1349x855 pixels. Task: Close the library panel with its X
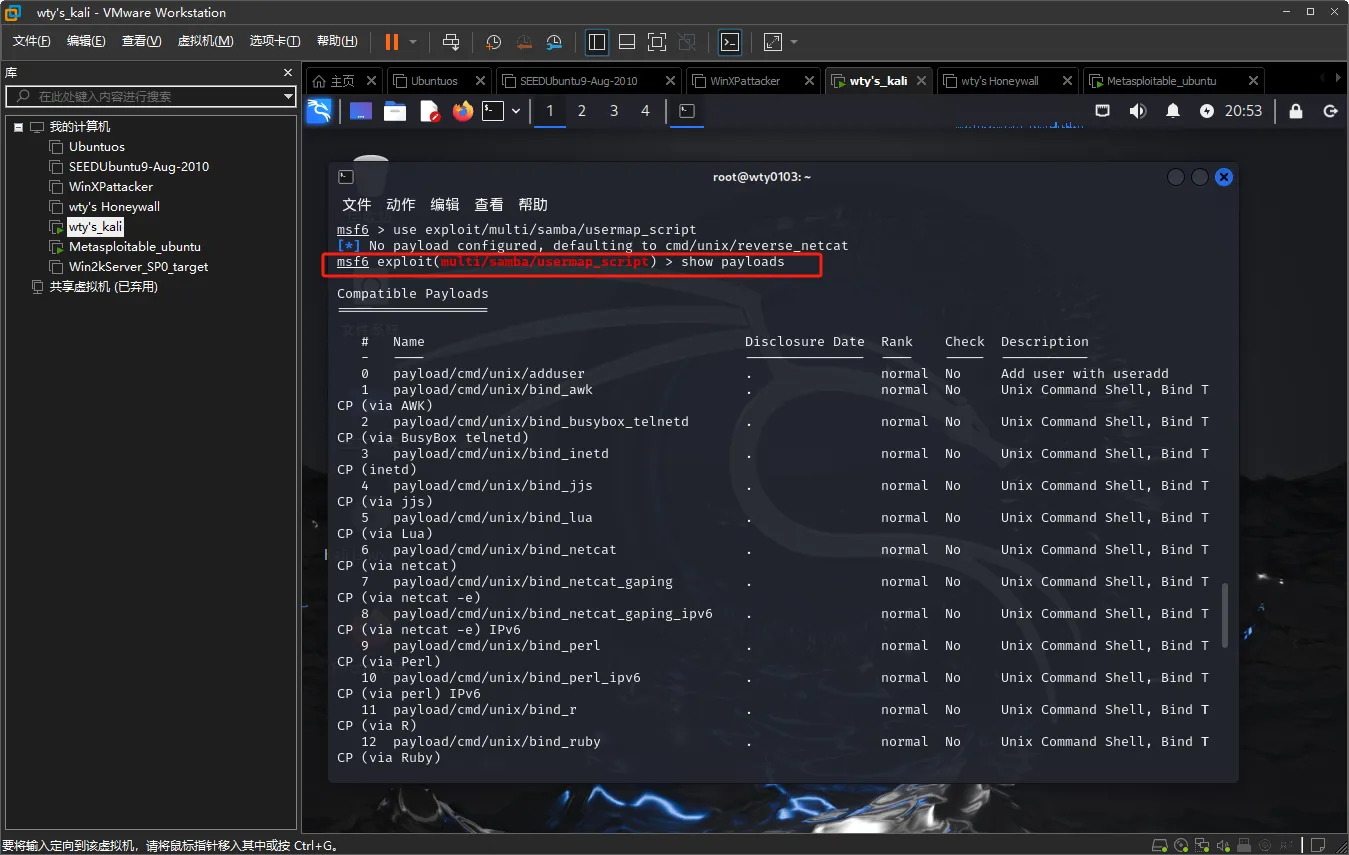(288, 73)
